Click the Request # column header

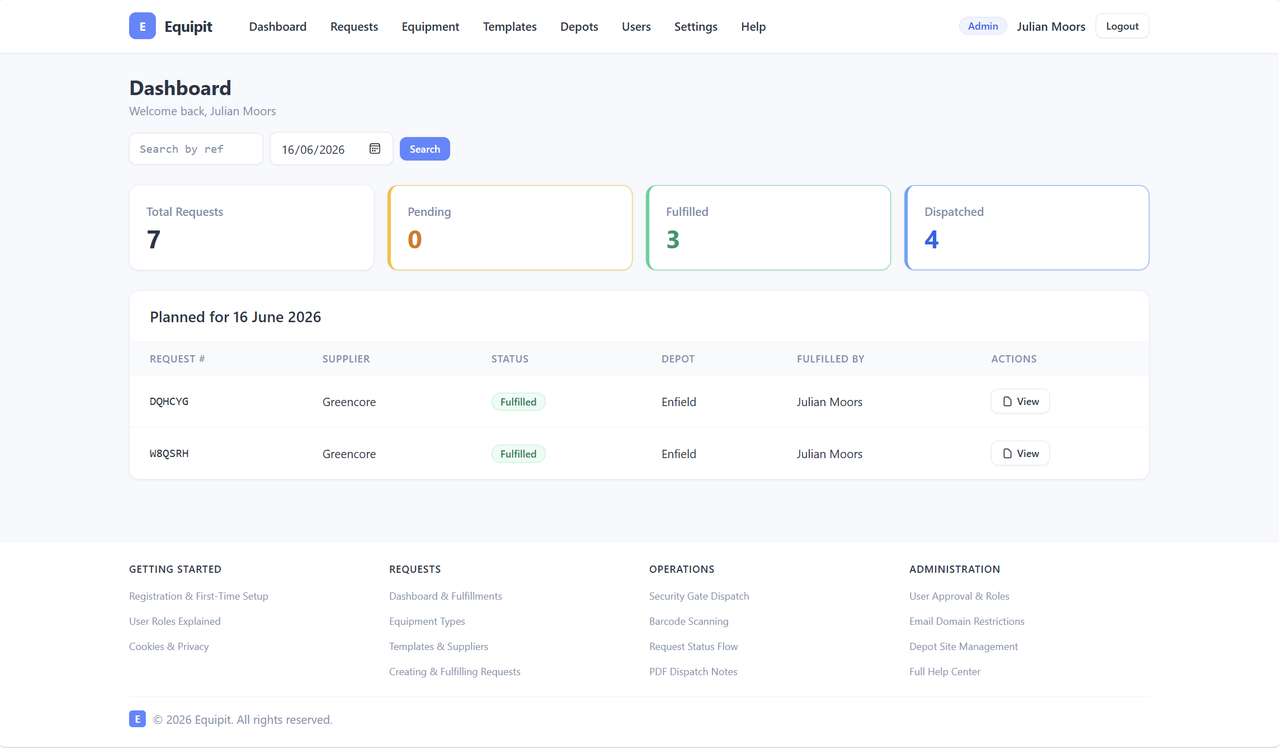(x=177, y=359)
